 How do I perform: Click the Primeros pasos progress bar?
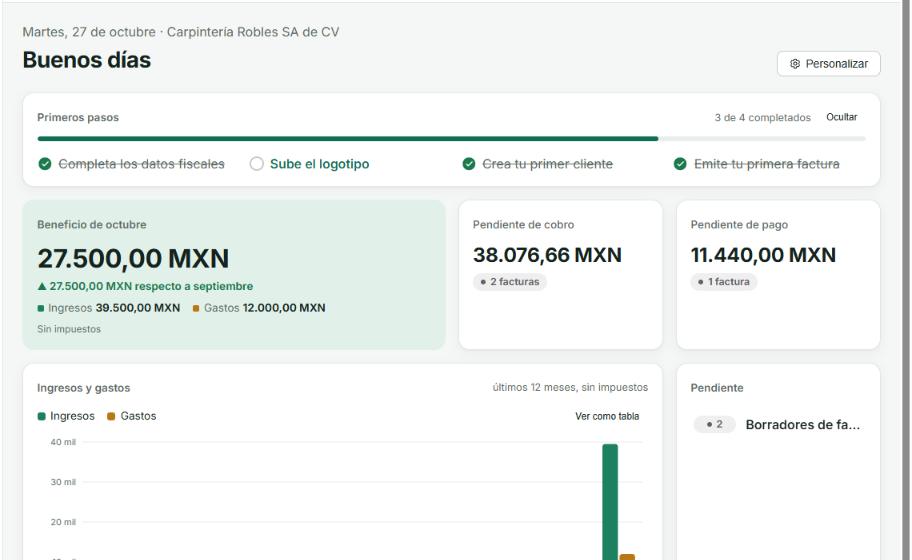click(451, 138)
